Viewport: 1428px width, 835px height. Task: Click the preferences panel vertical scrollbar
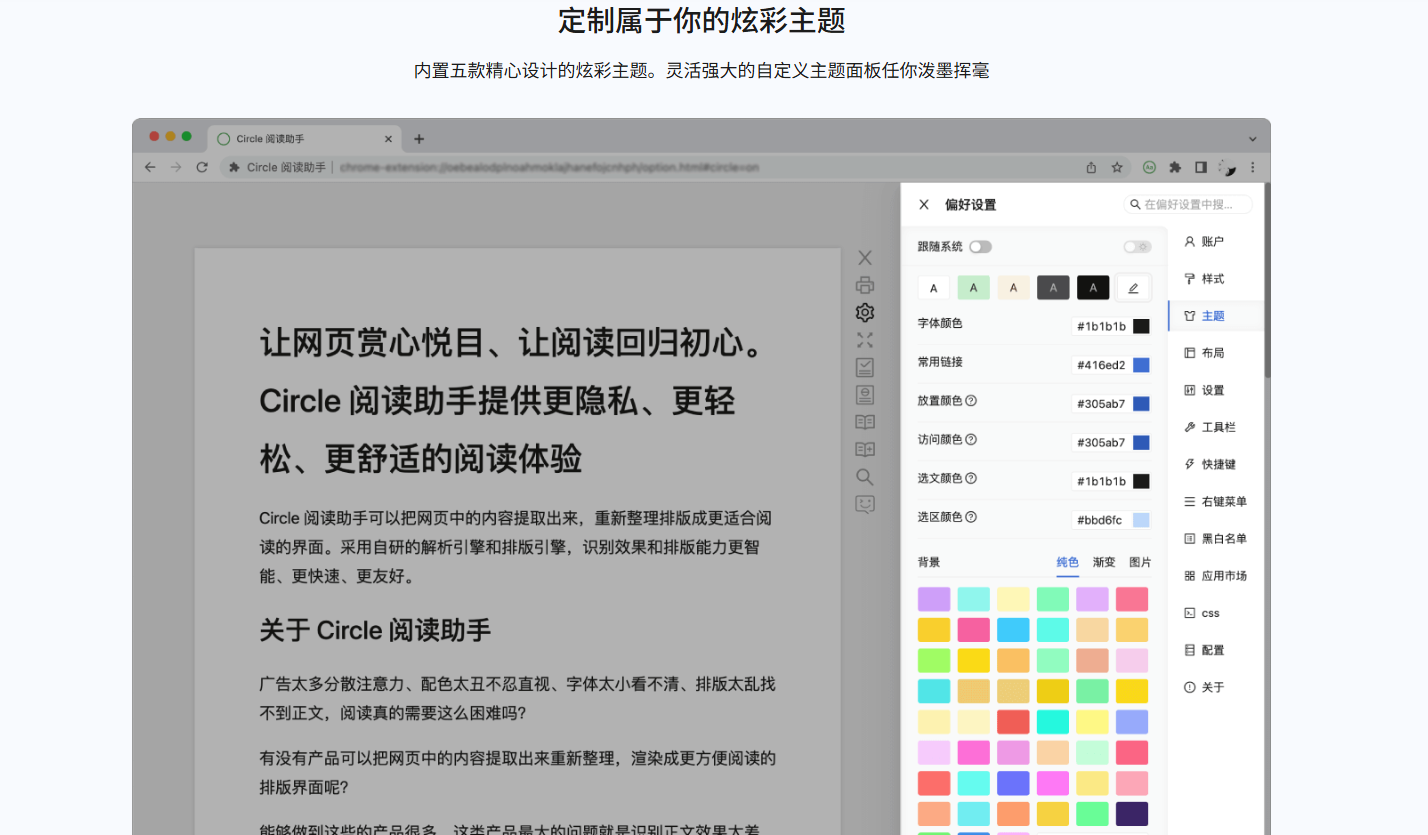[x=1267, y=280]
